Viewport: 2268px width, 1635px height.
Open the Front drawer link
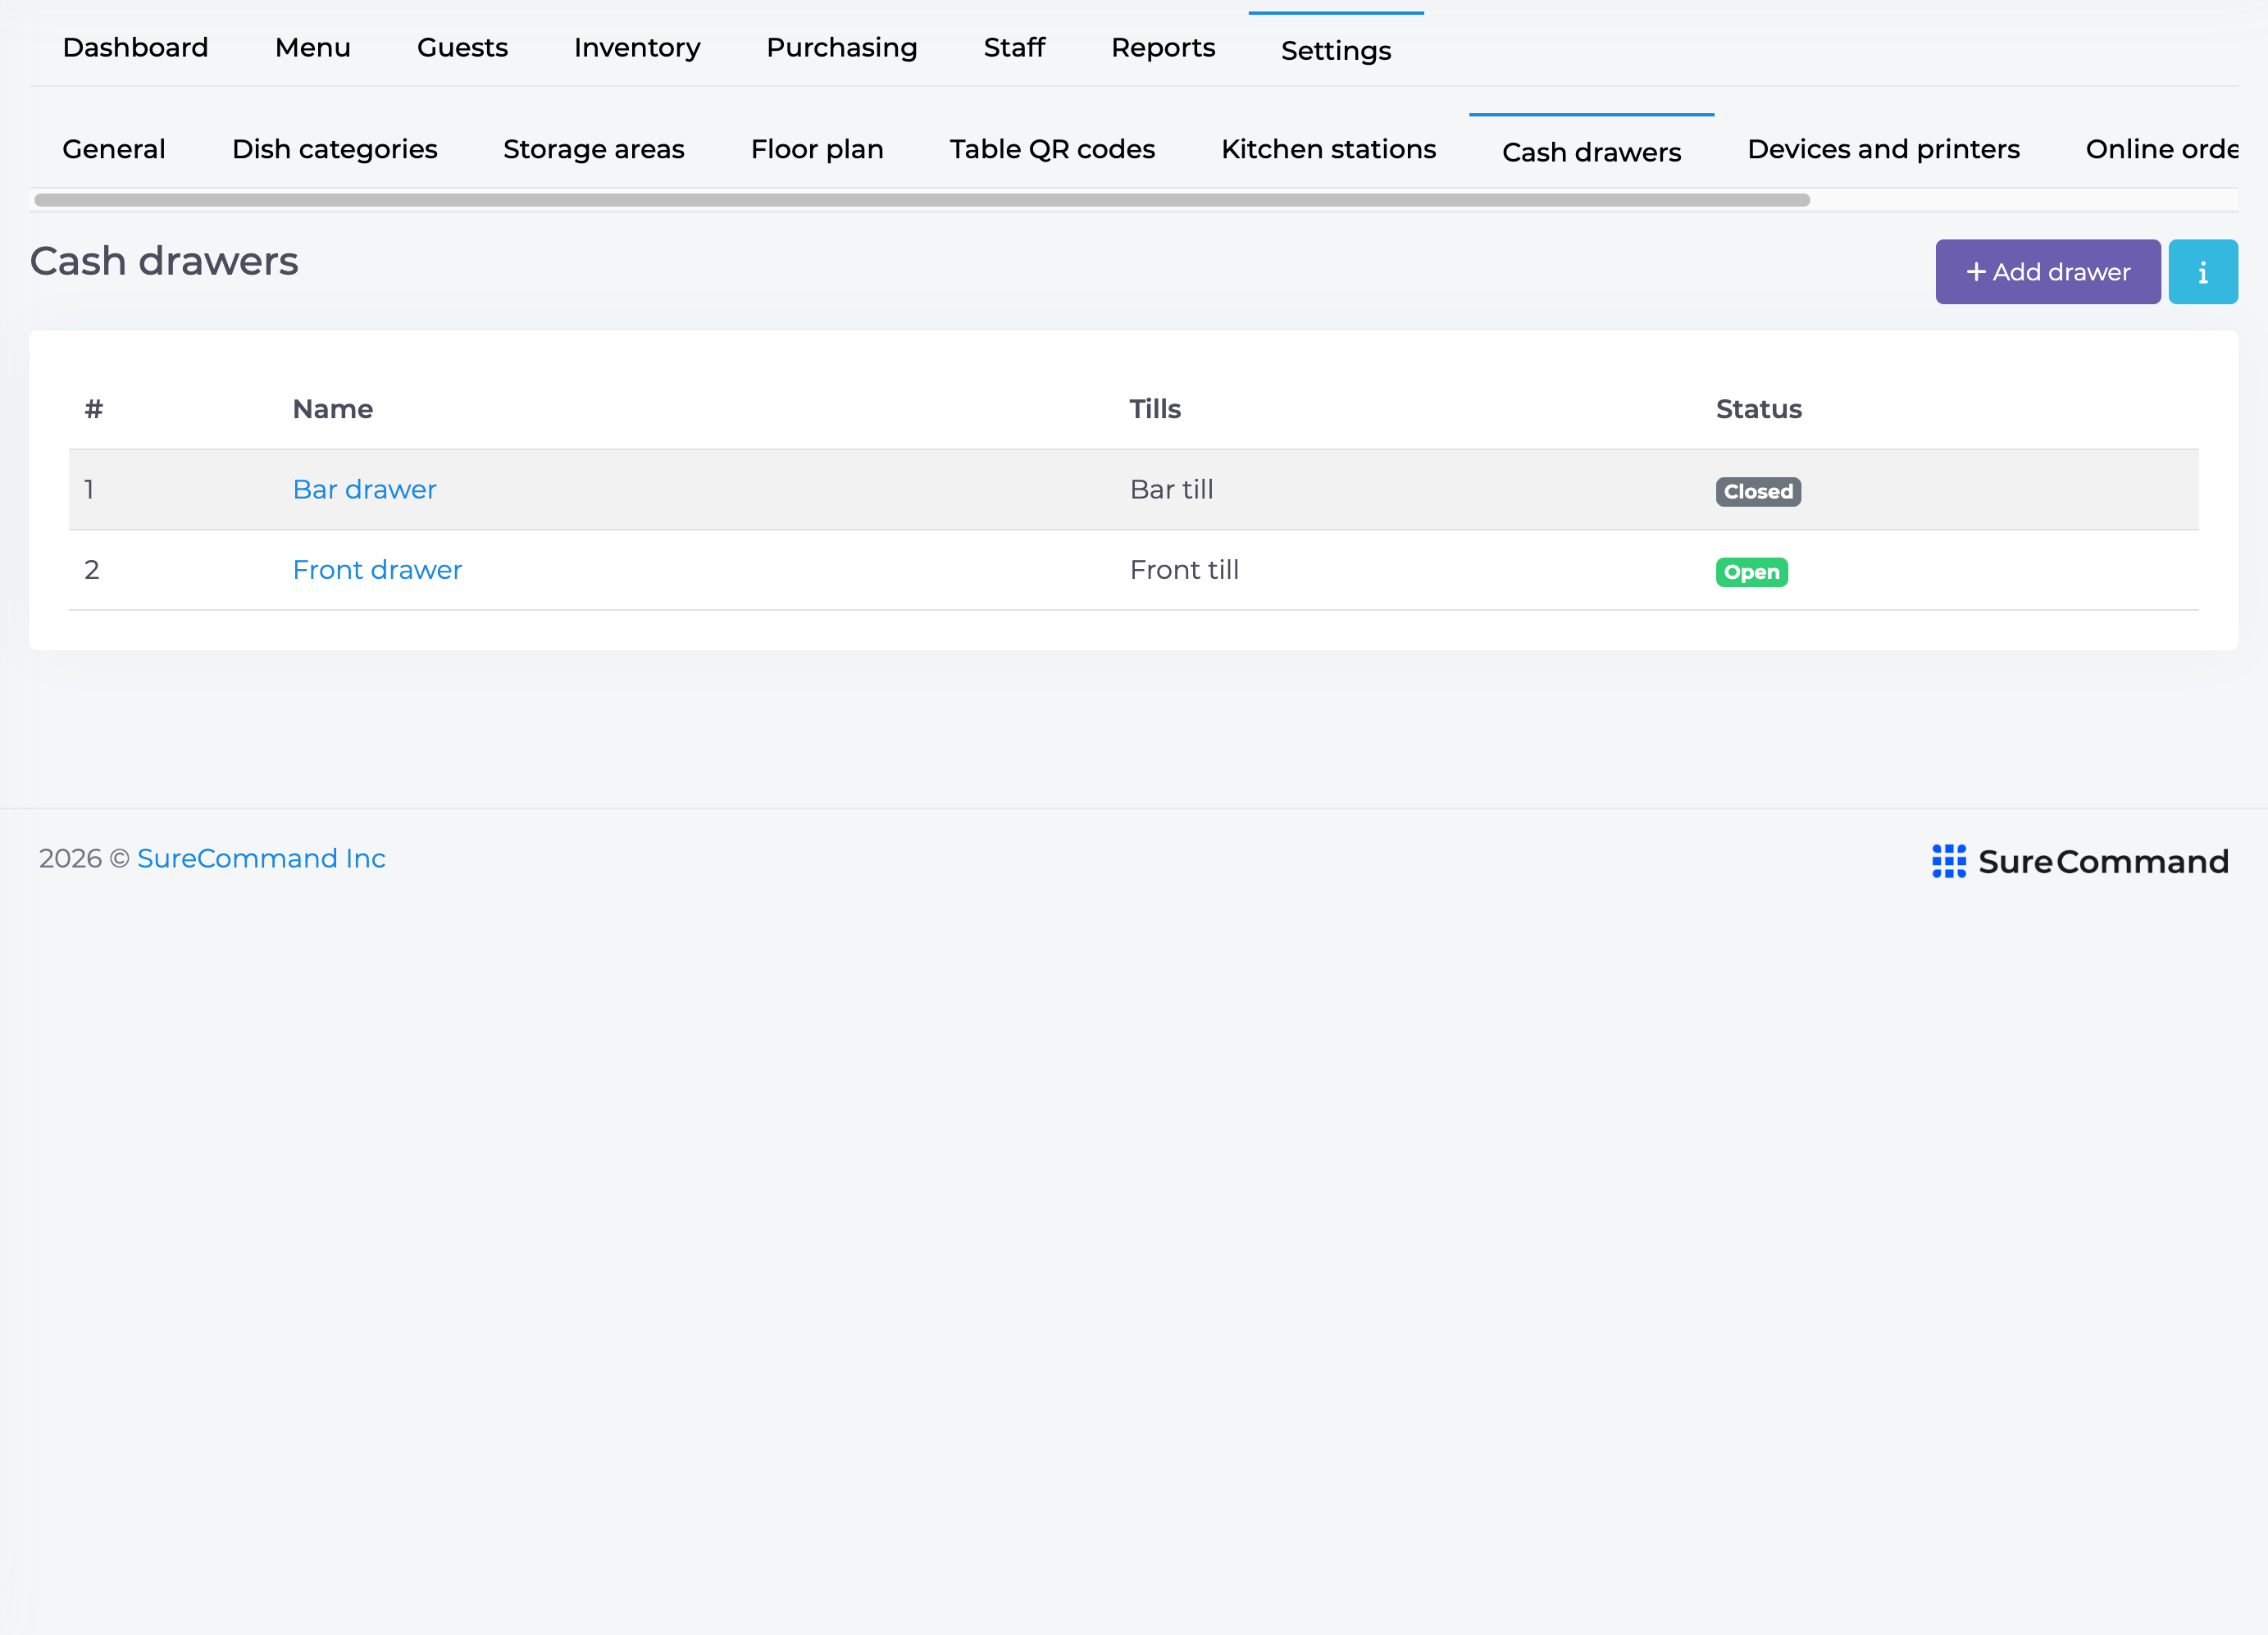[377, 570]
